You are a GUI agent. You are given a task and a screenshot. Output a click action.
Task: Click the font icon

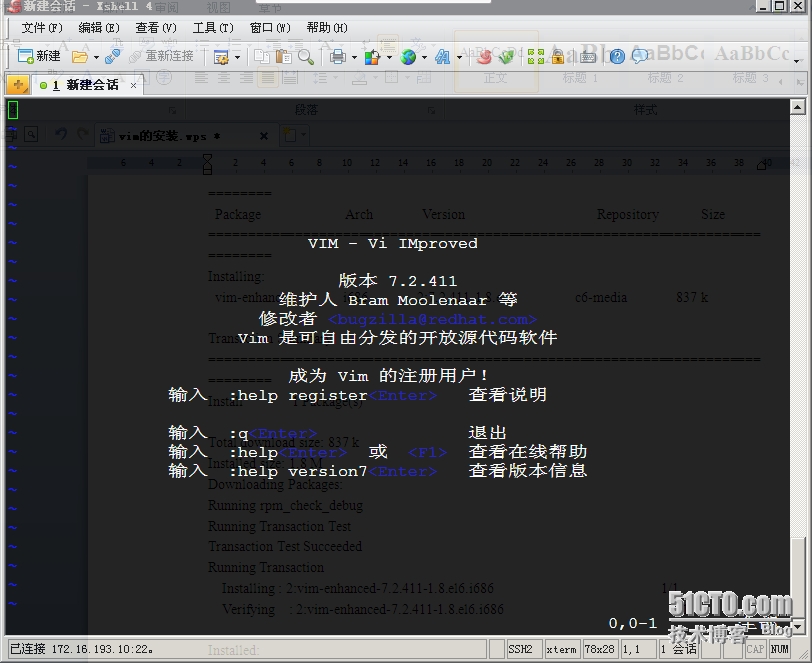click(x=442, y=56)
